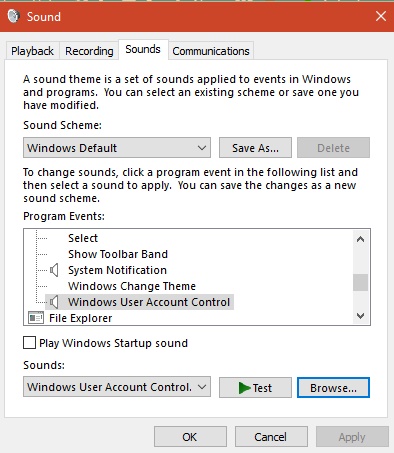Click the greyed-out Delete button
This screenshot has height=453, width=394.
pyautogui.click(x=333, y=148)
